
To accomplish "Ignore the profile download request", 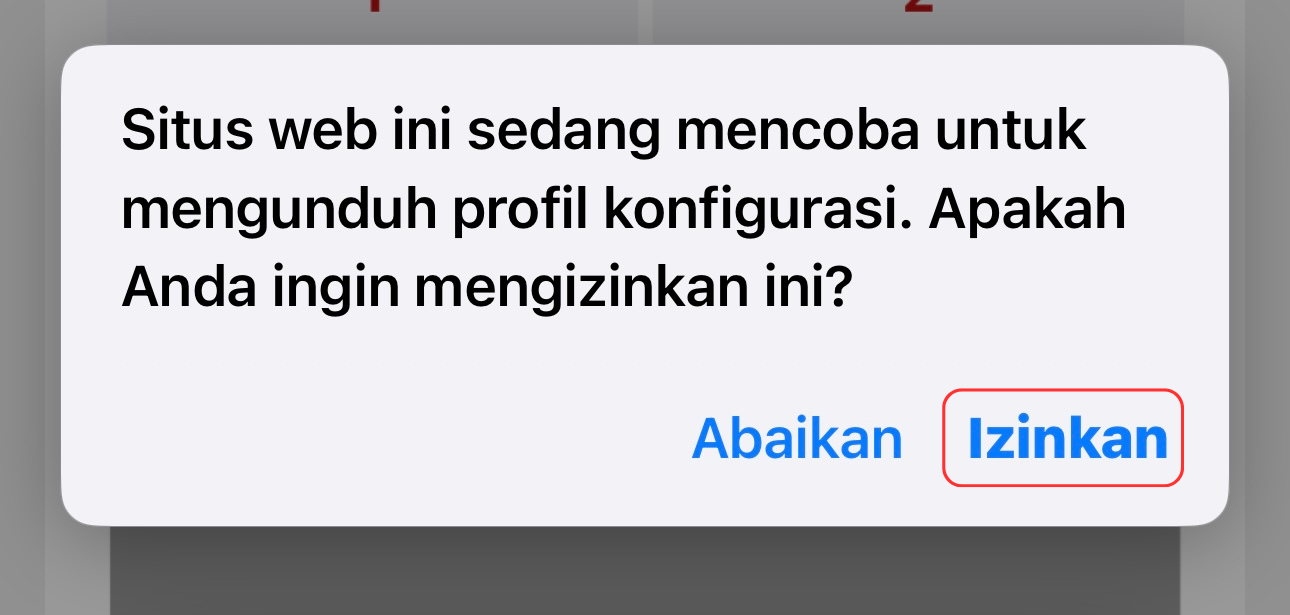I will (x=797, y=438).
